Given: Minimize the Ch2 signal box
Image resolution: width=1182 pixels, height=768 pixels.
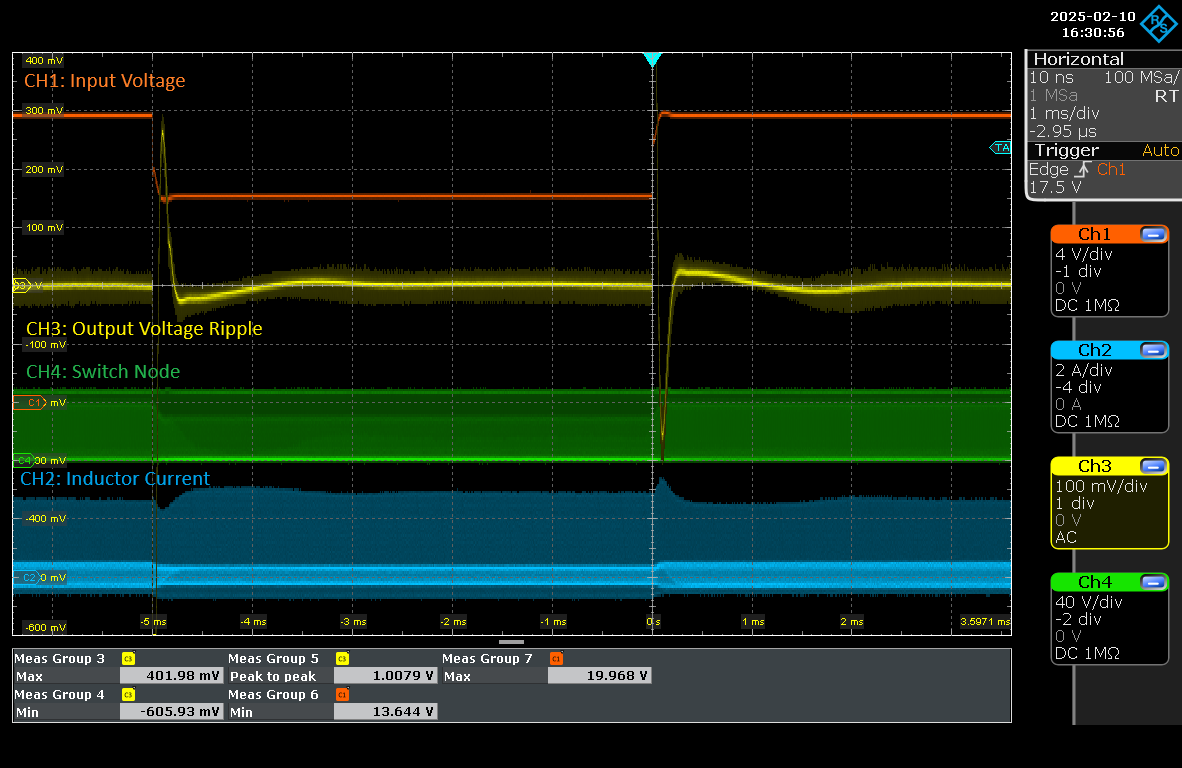Looking at the screenshot, I should point(1153,350).
